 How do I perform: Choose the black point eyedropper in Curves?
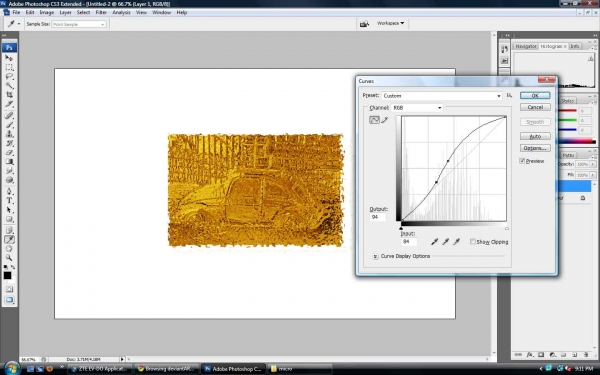[x=434, y=241]
